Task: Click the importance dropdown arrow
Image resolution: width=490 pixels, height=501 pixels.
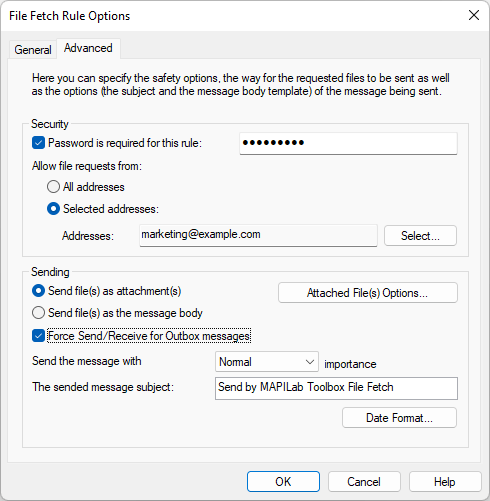Action: [x=310, y=362]
